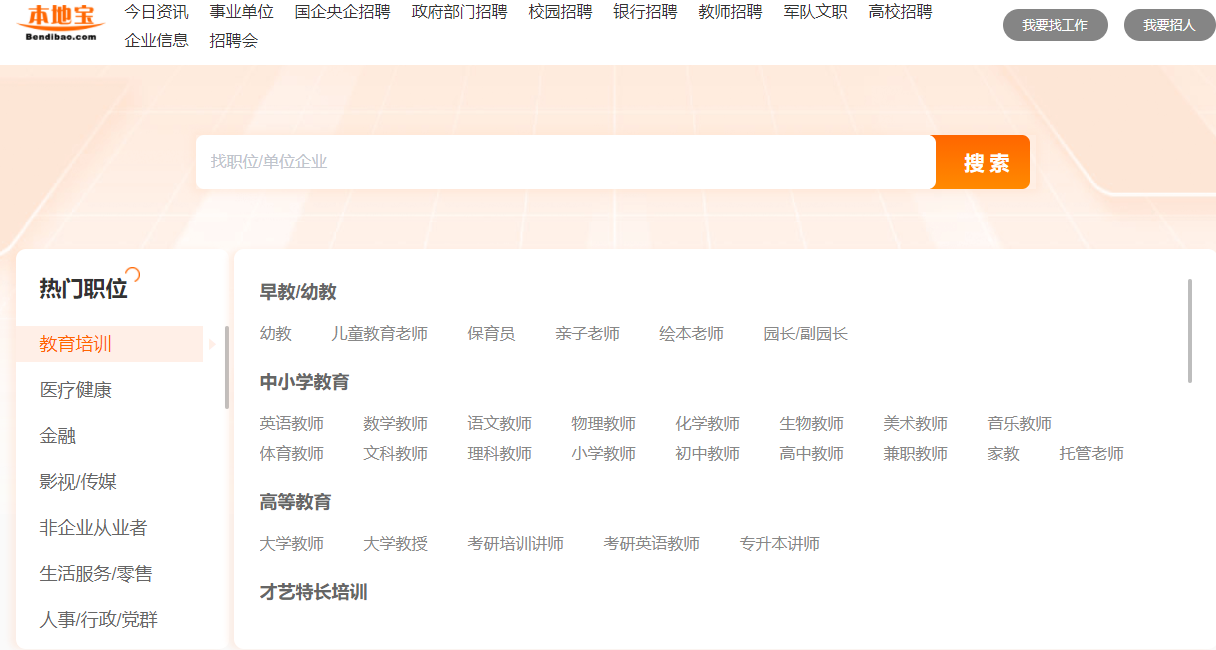This screenshot has height=650, width=1216.
Task: Click the 搜索 search button
Action: coord(981,161)
